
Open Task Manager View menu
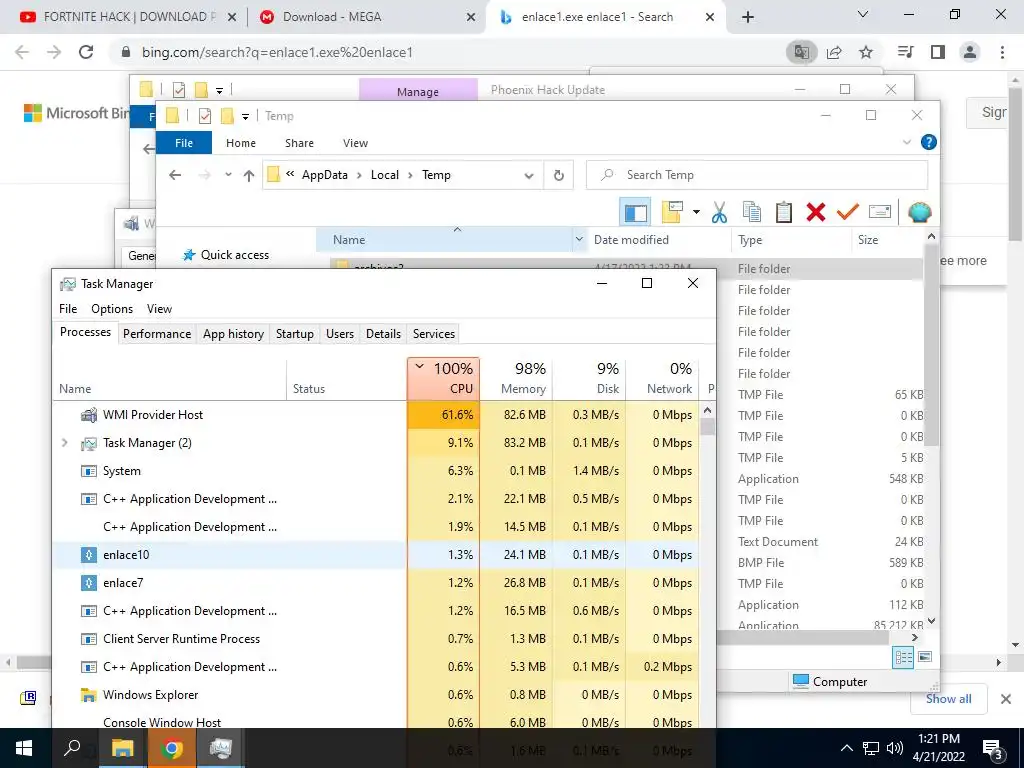159,309
